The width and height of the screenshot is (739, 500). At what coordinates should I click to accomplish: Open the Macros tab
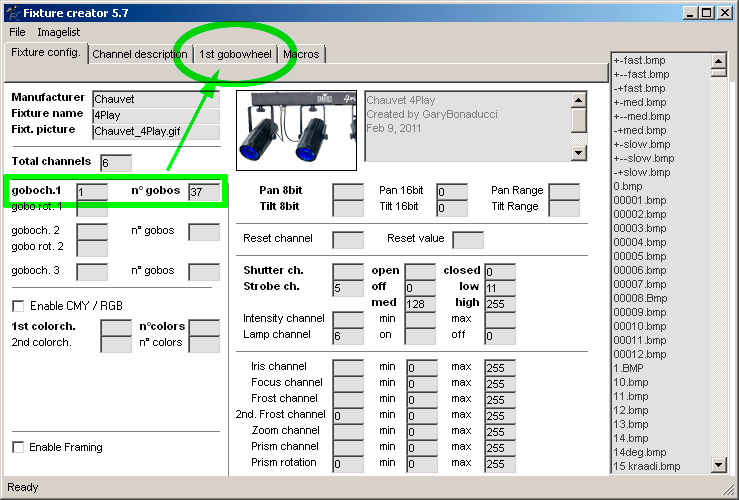pyautogui.click(x=301, y=54)
